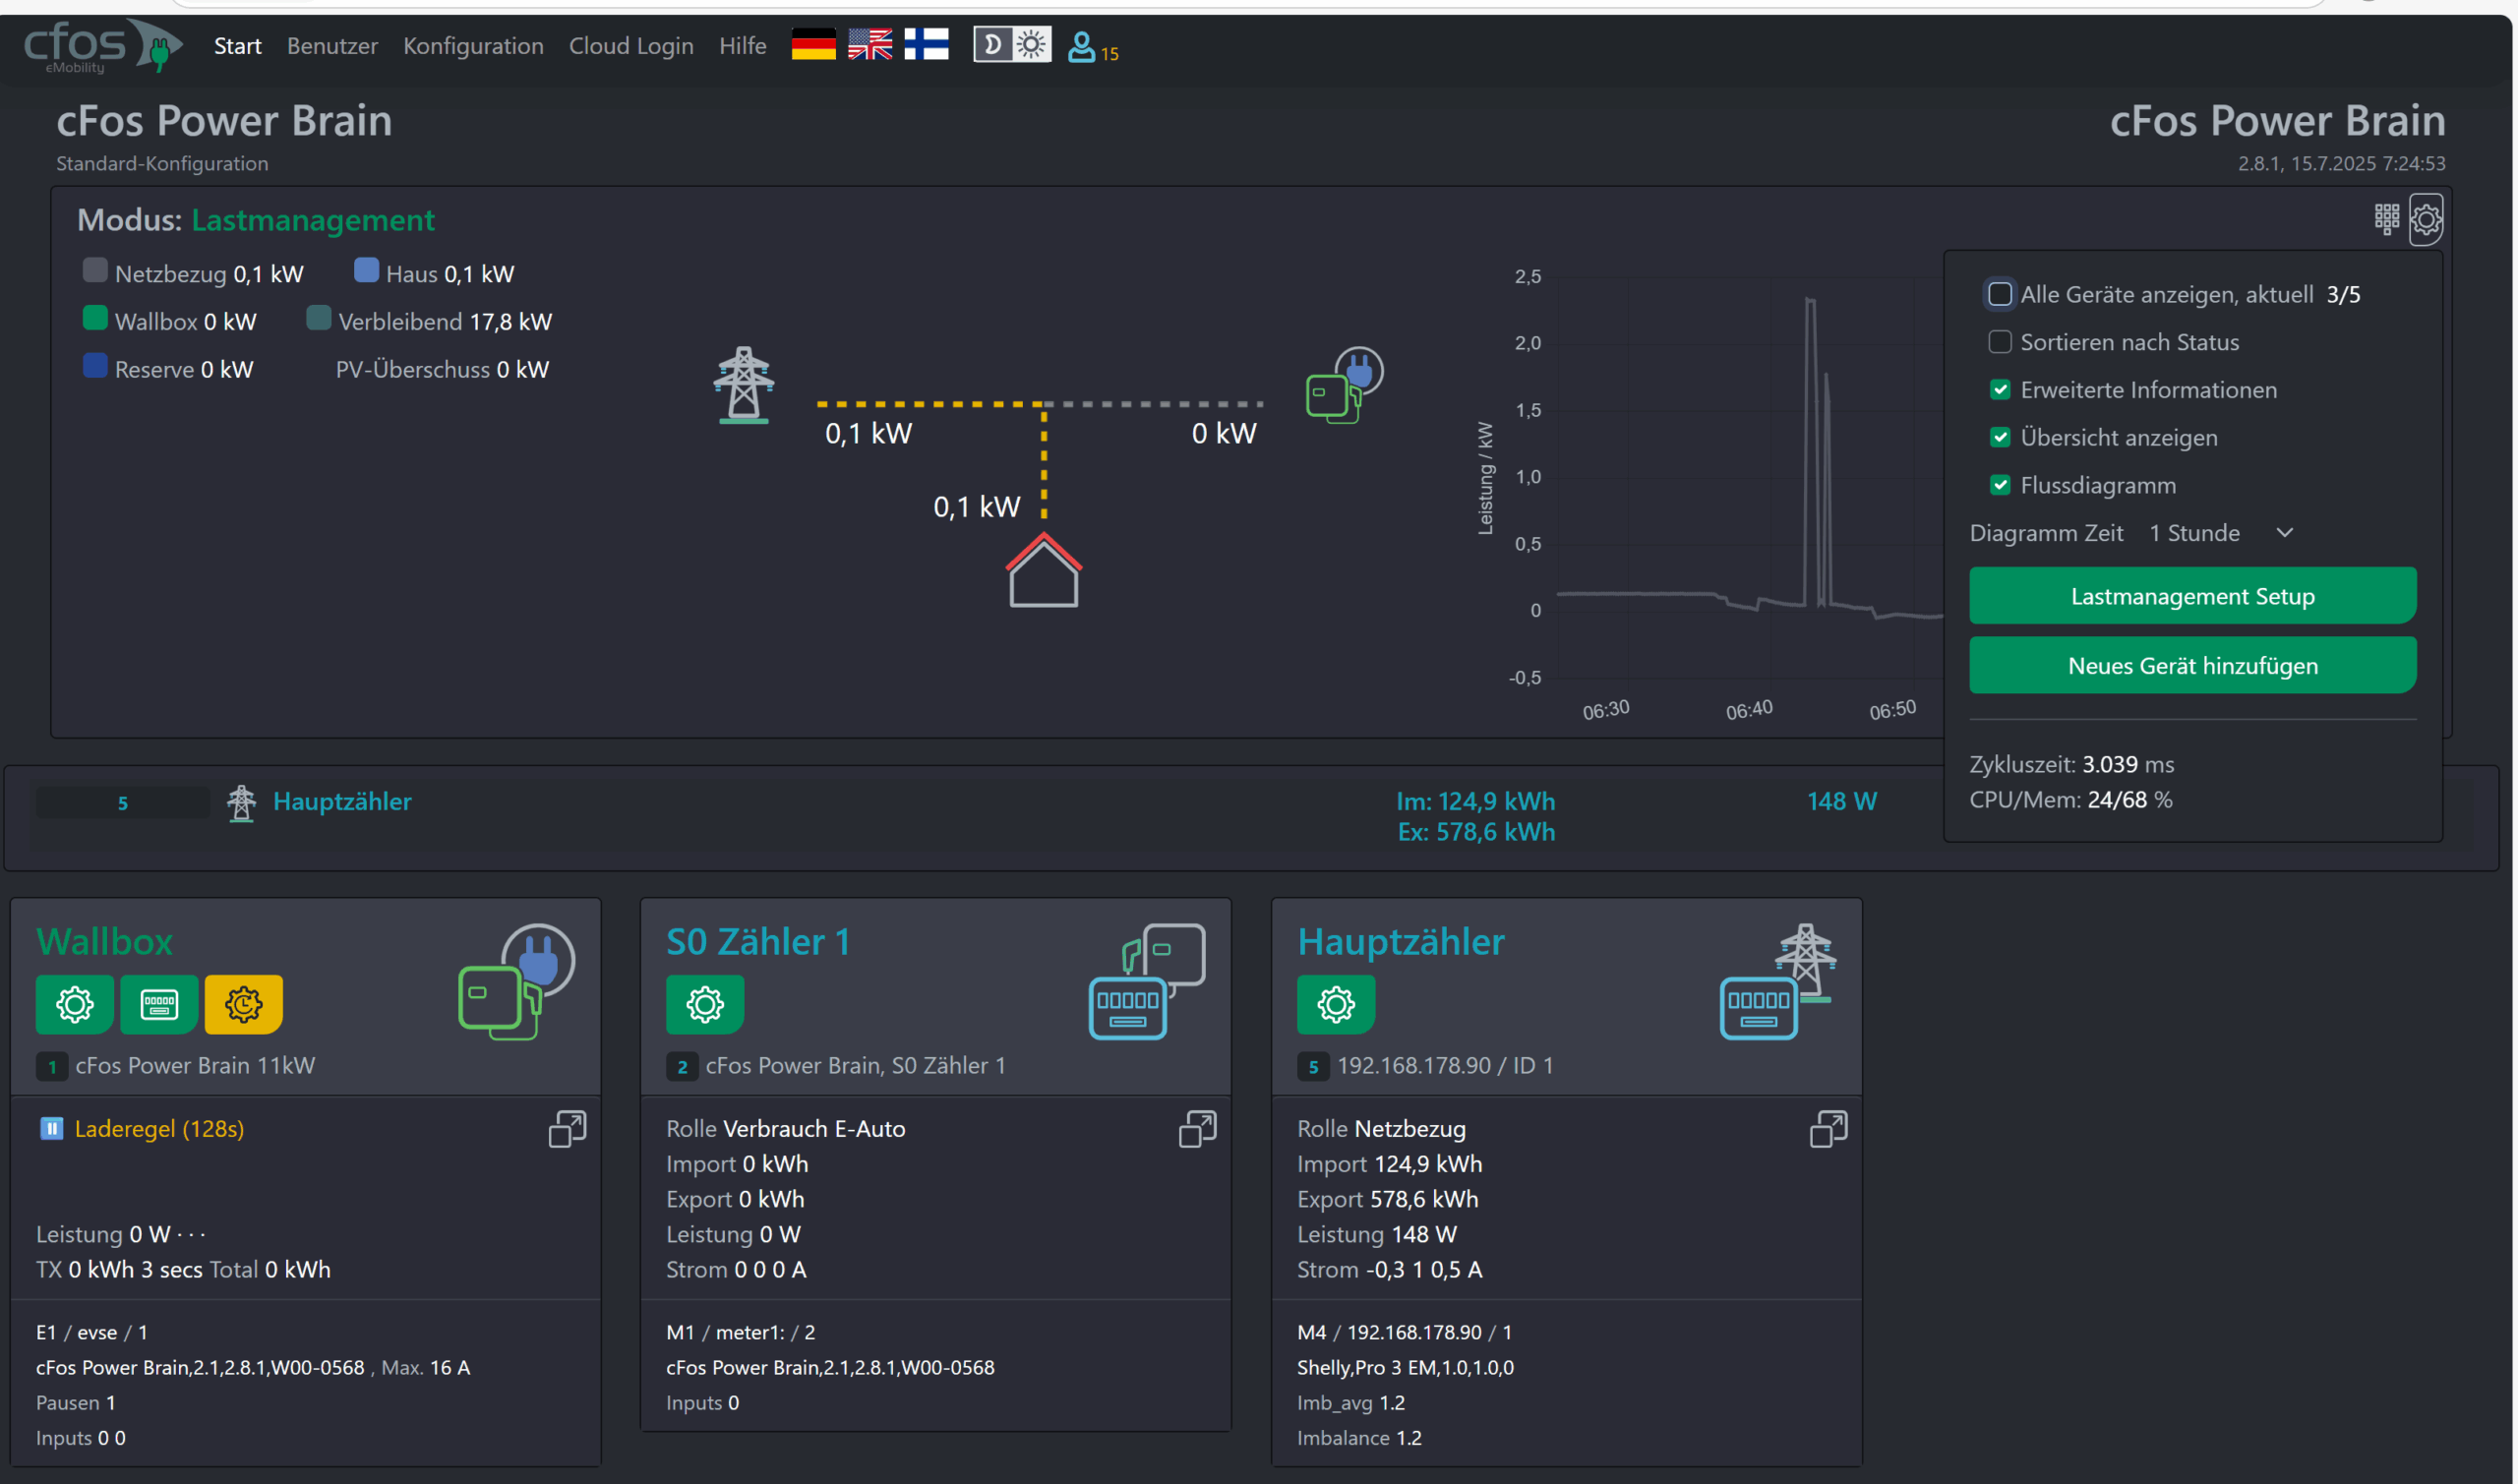Viewport: 2518px width, 1484px height.
Task: Uncheck Flussdiagramm option
Action: click(x=2000, y=486)
